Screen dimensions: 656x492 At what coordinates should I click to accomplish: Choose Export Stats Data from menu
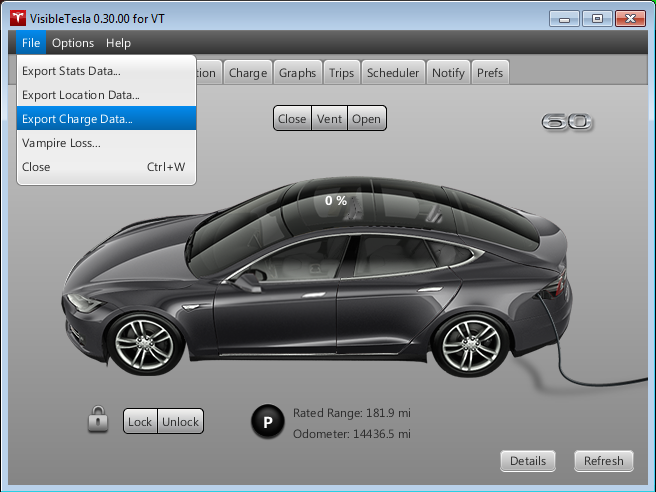tap(106, 71)
